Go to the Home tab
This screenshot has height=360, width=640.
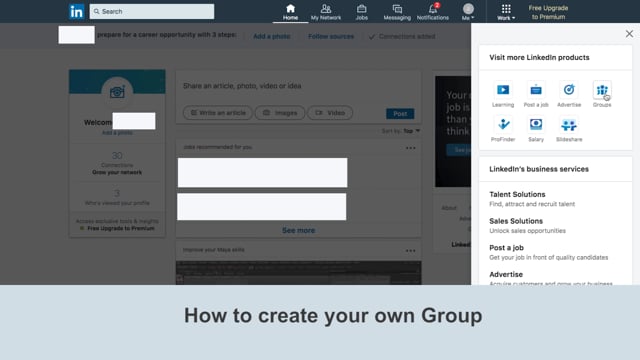pos(290,12)
